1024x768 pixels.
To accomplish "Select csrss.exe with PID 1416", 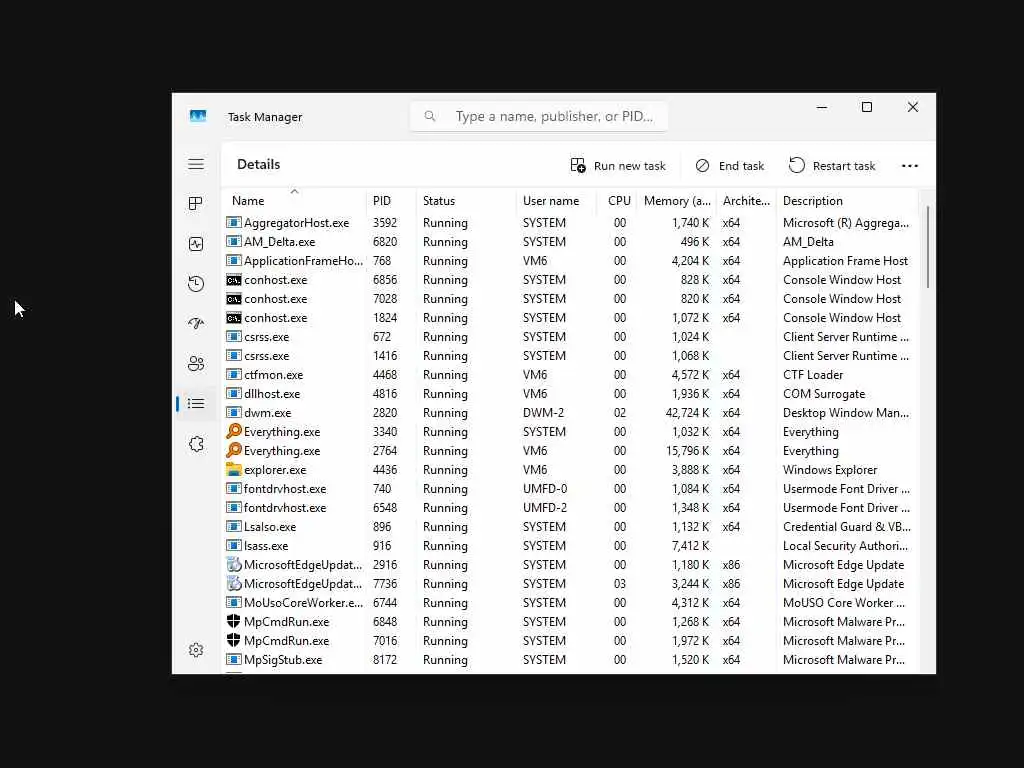I will pyautogui.click(x=571, y=355).
